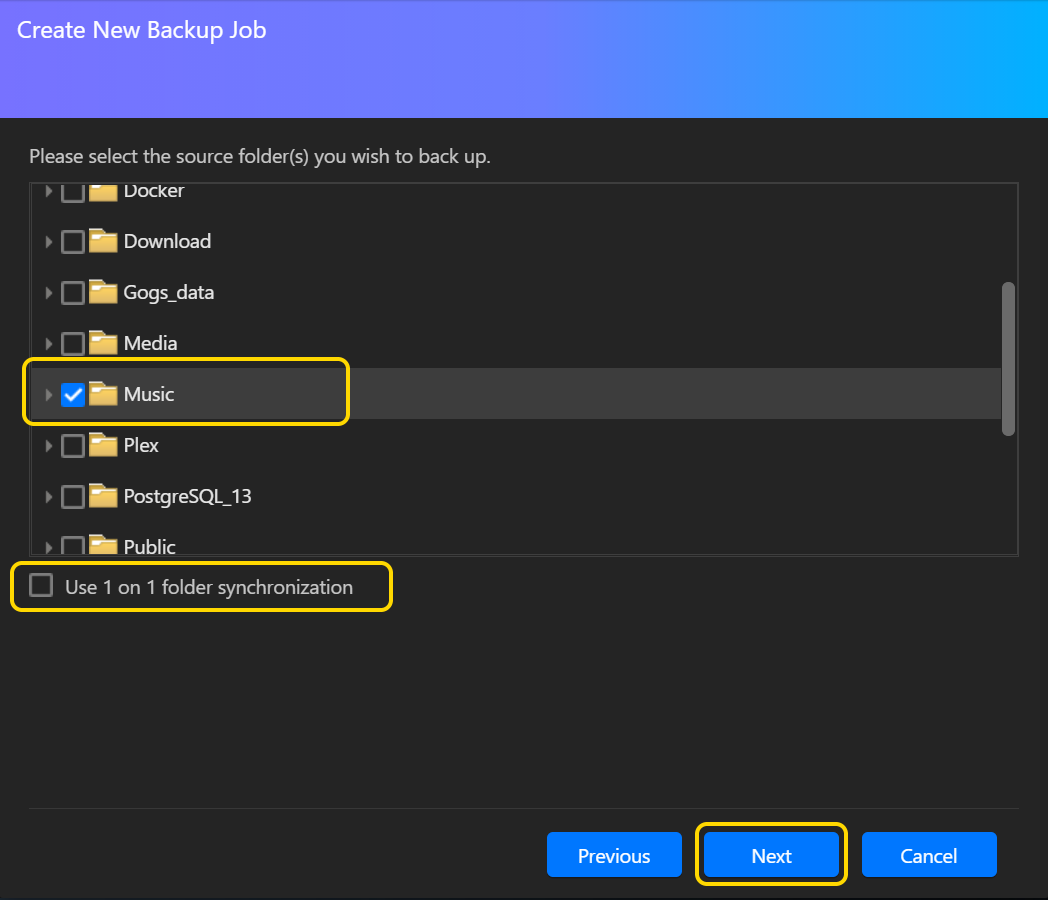Select the Media folder label

pyautogui.click(x=150, y=344)
